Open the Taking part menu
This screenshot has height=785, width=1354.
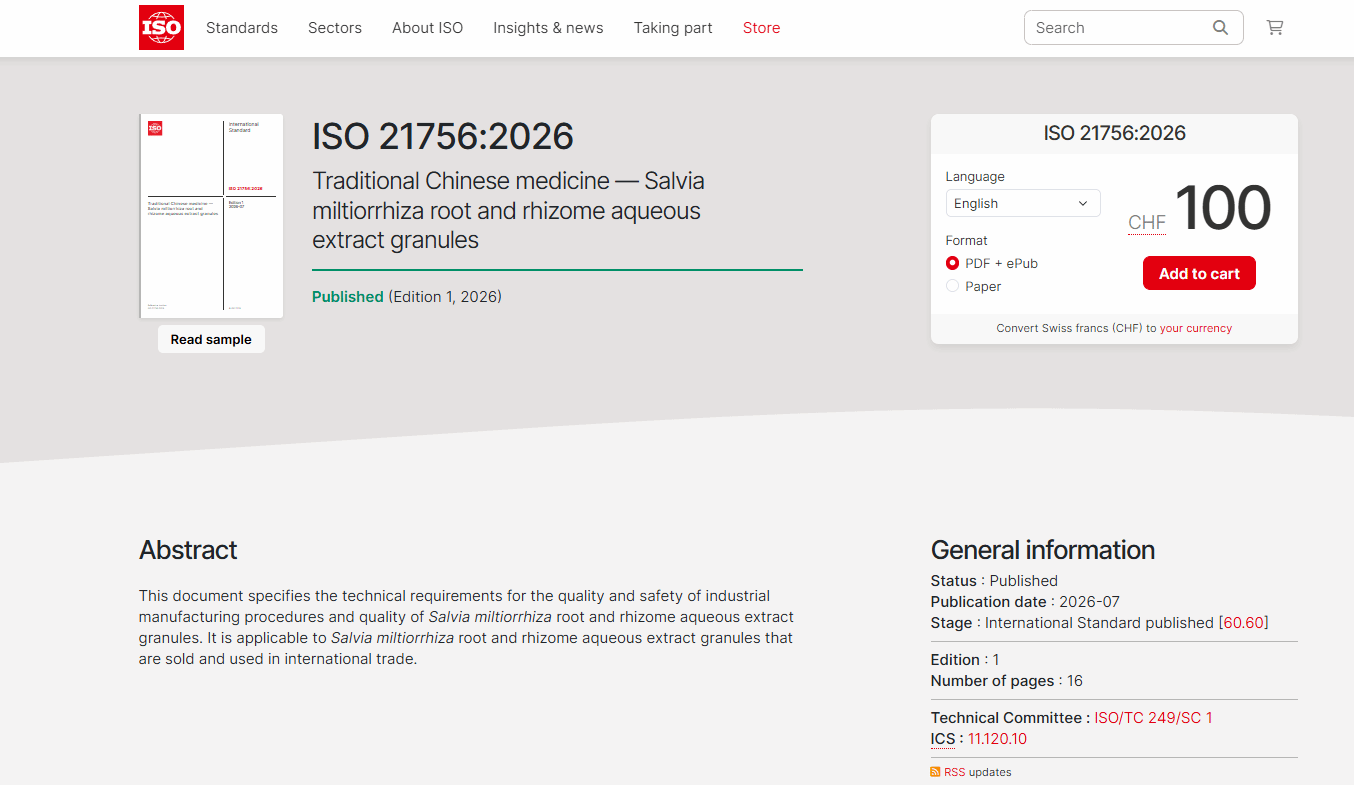pos(673,28)
